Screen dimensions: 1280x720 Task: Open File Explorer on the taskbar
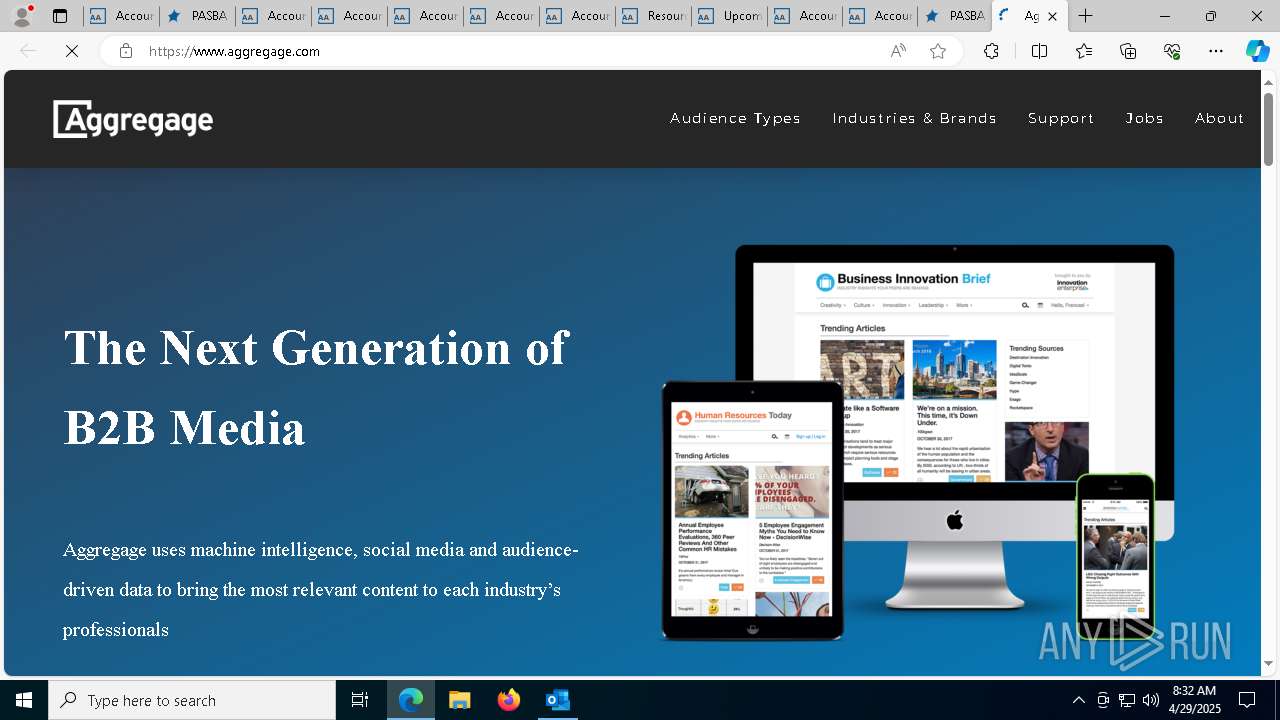coord(460,700)
